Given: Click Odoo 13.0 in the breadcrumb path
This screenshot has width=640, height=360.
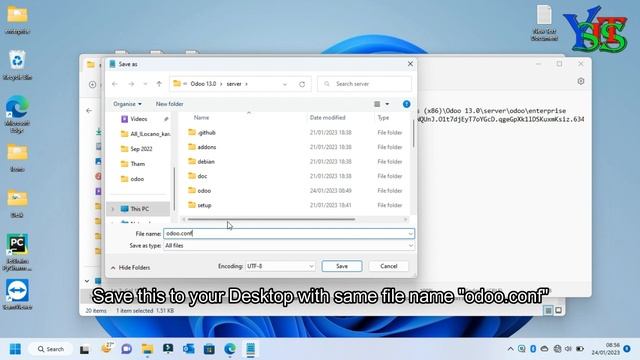Looking at the screenshot, I should 203,84.
